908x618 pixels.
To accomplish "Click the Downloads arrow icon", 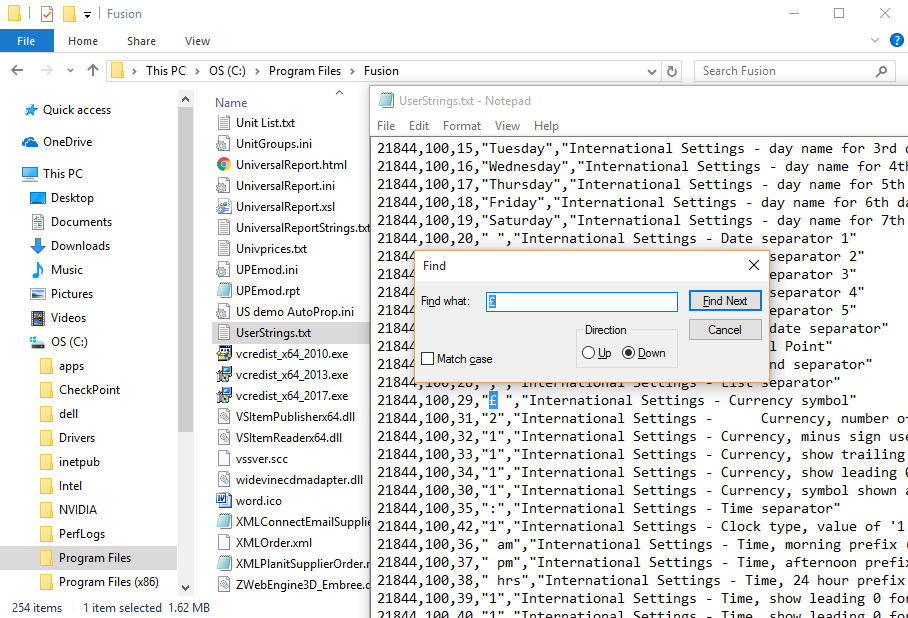I will [38, 246].
